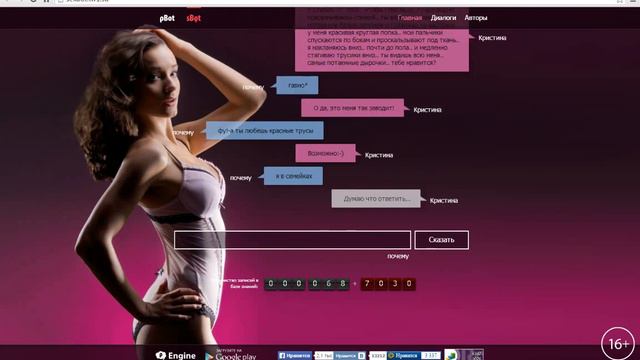Go to the Главная menu item
Viewport: 640px width, 360px height.
(409, 18)
